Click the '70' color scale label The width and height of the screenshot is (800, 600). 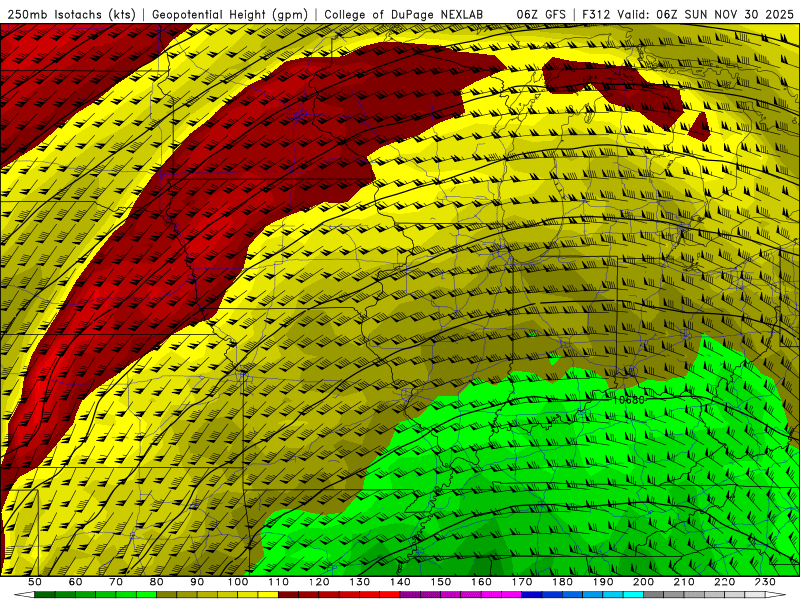pos(116,582)
